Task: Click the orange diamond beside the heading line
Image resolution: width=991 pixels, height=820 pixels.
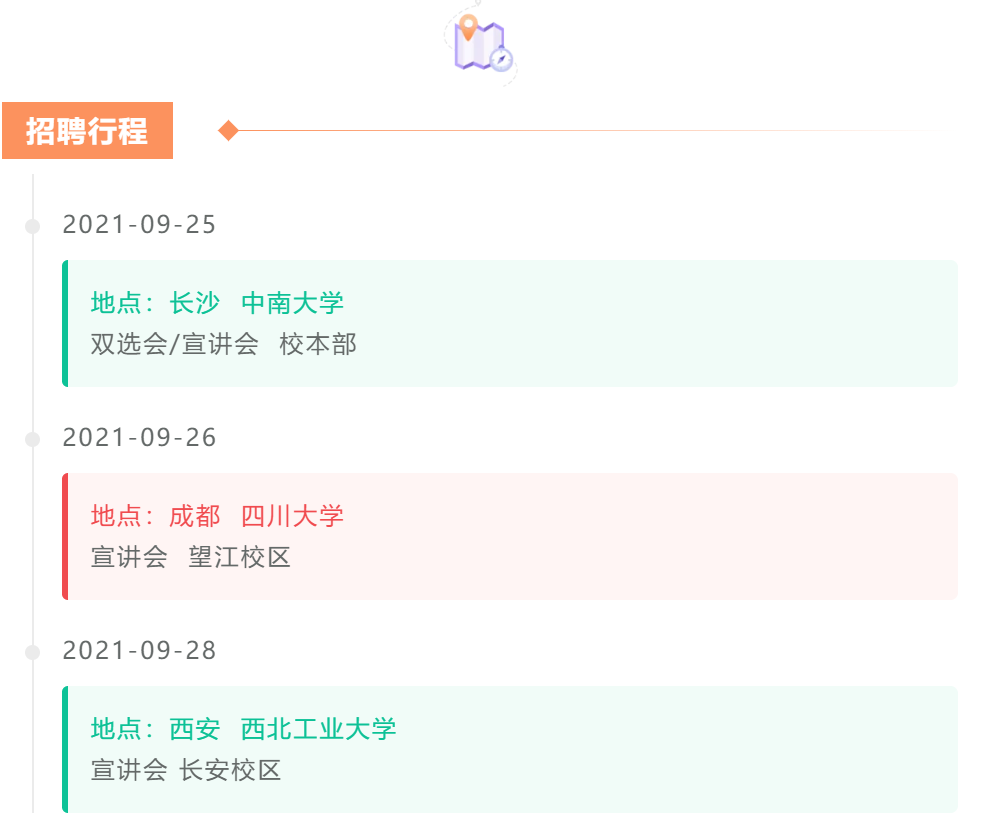Action: click(x=228, y=131)
